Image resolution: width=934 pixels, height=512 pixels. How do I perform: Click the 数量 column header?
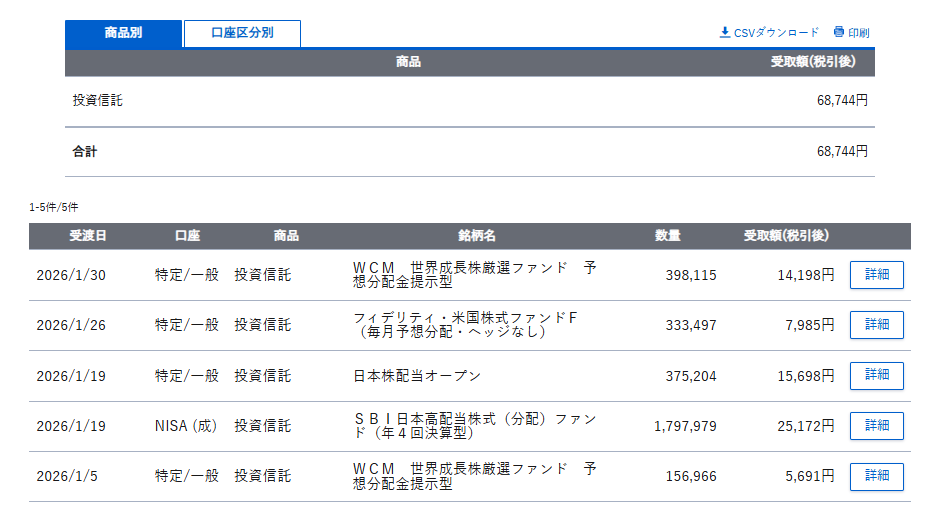668,236
